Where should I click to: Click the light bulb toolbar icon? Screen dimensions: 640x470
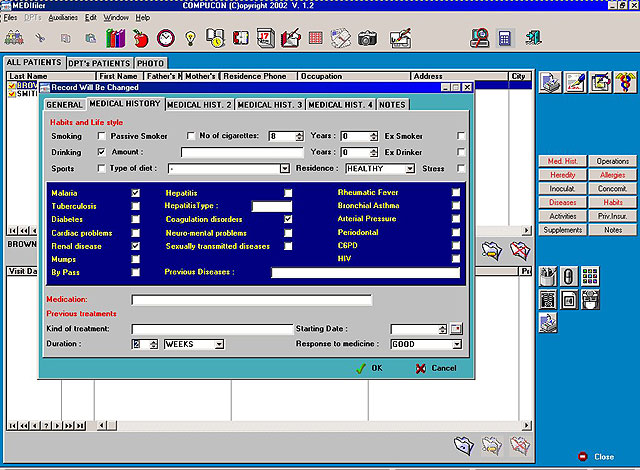click(x=190, y=39)
